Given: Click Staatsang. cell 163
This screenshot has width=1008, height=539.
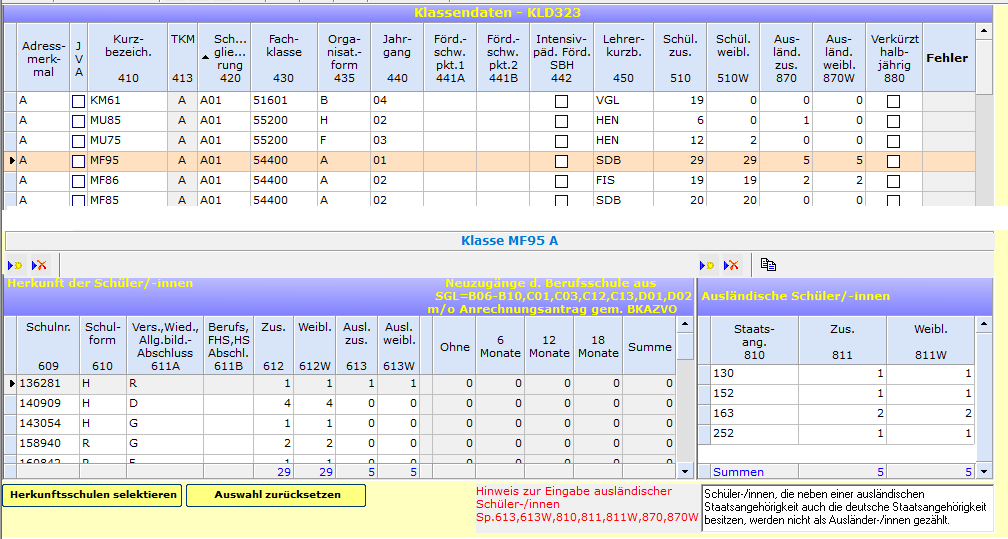Looking at the screenshot, I should (754, 413).
